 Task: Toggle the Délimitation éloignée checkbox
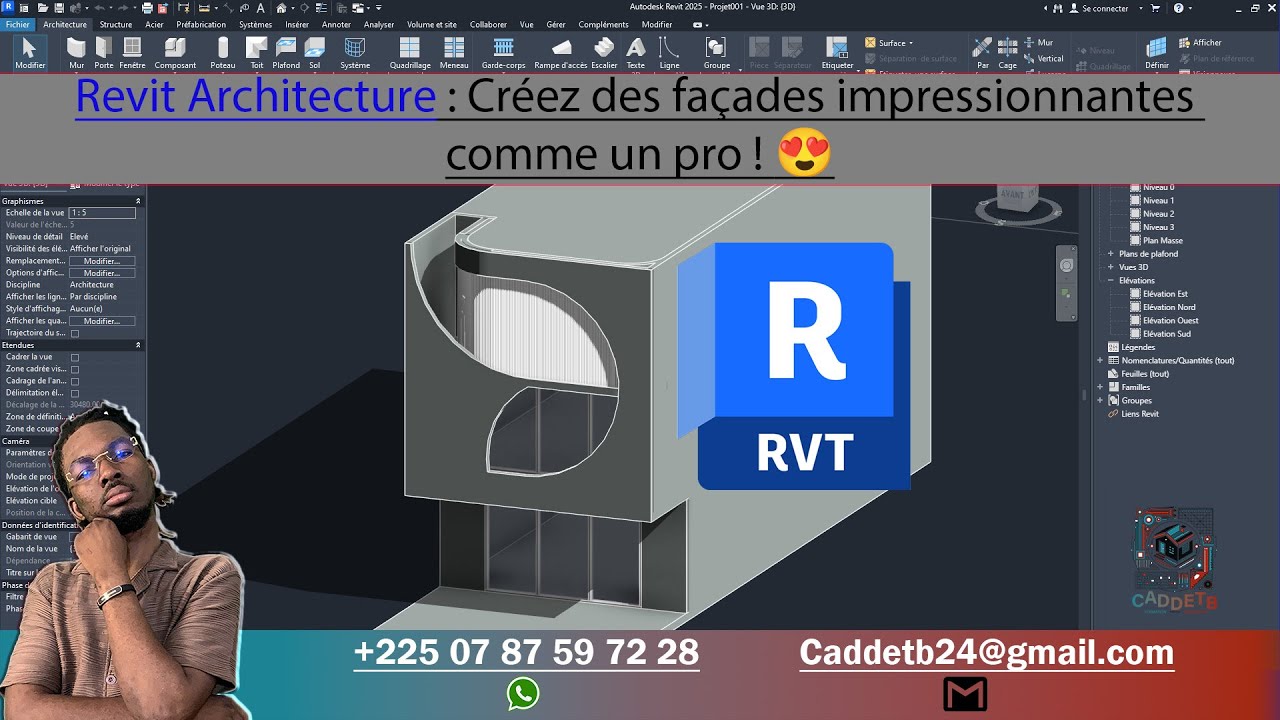coord(75,393)
